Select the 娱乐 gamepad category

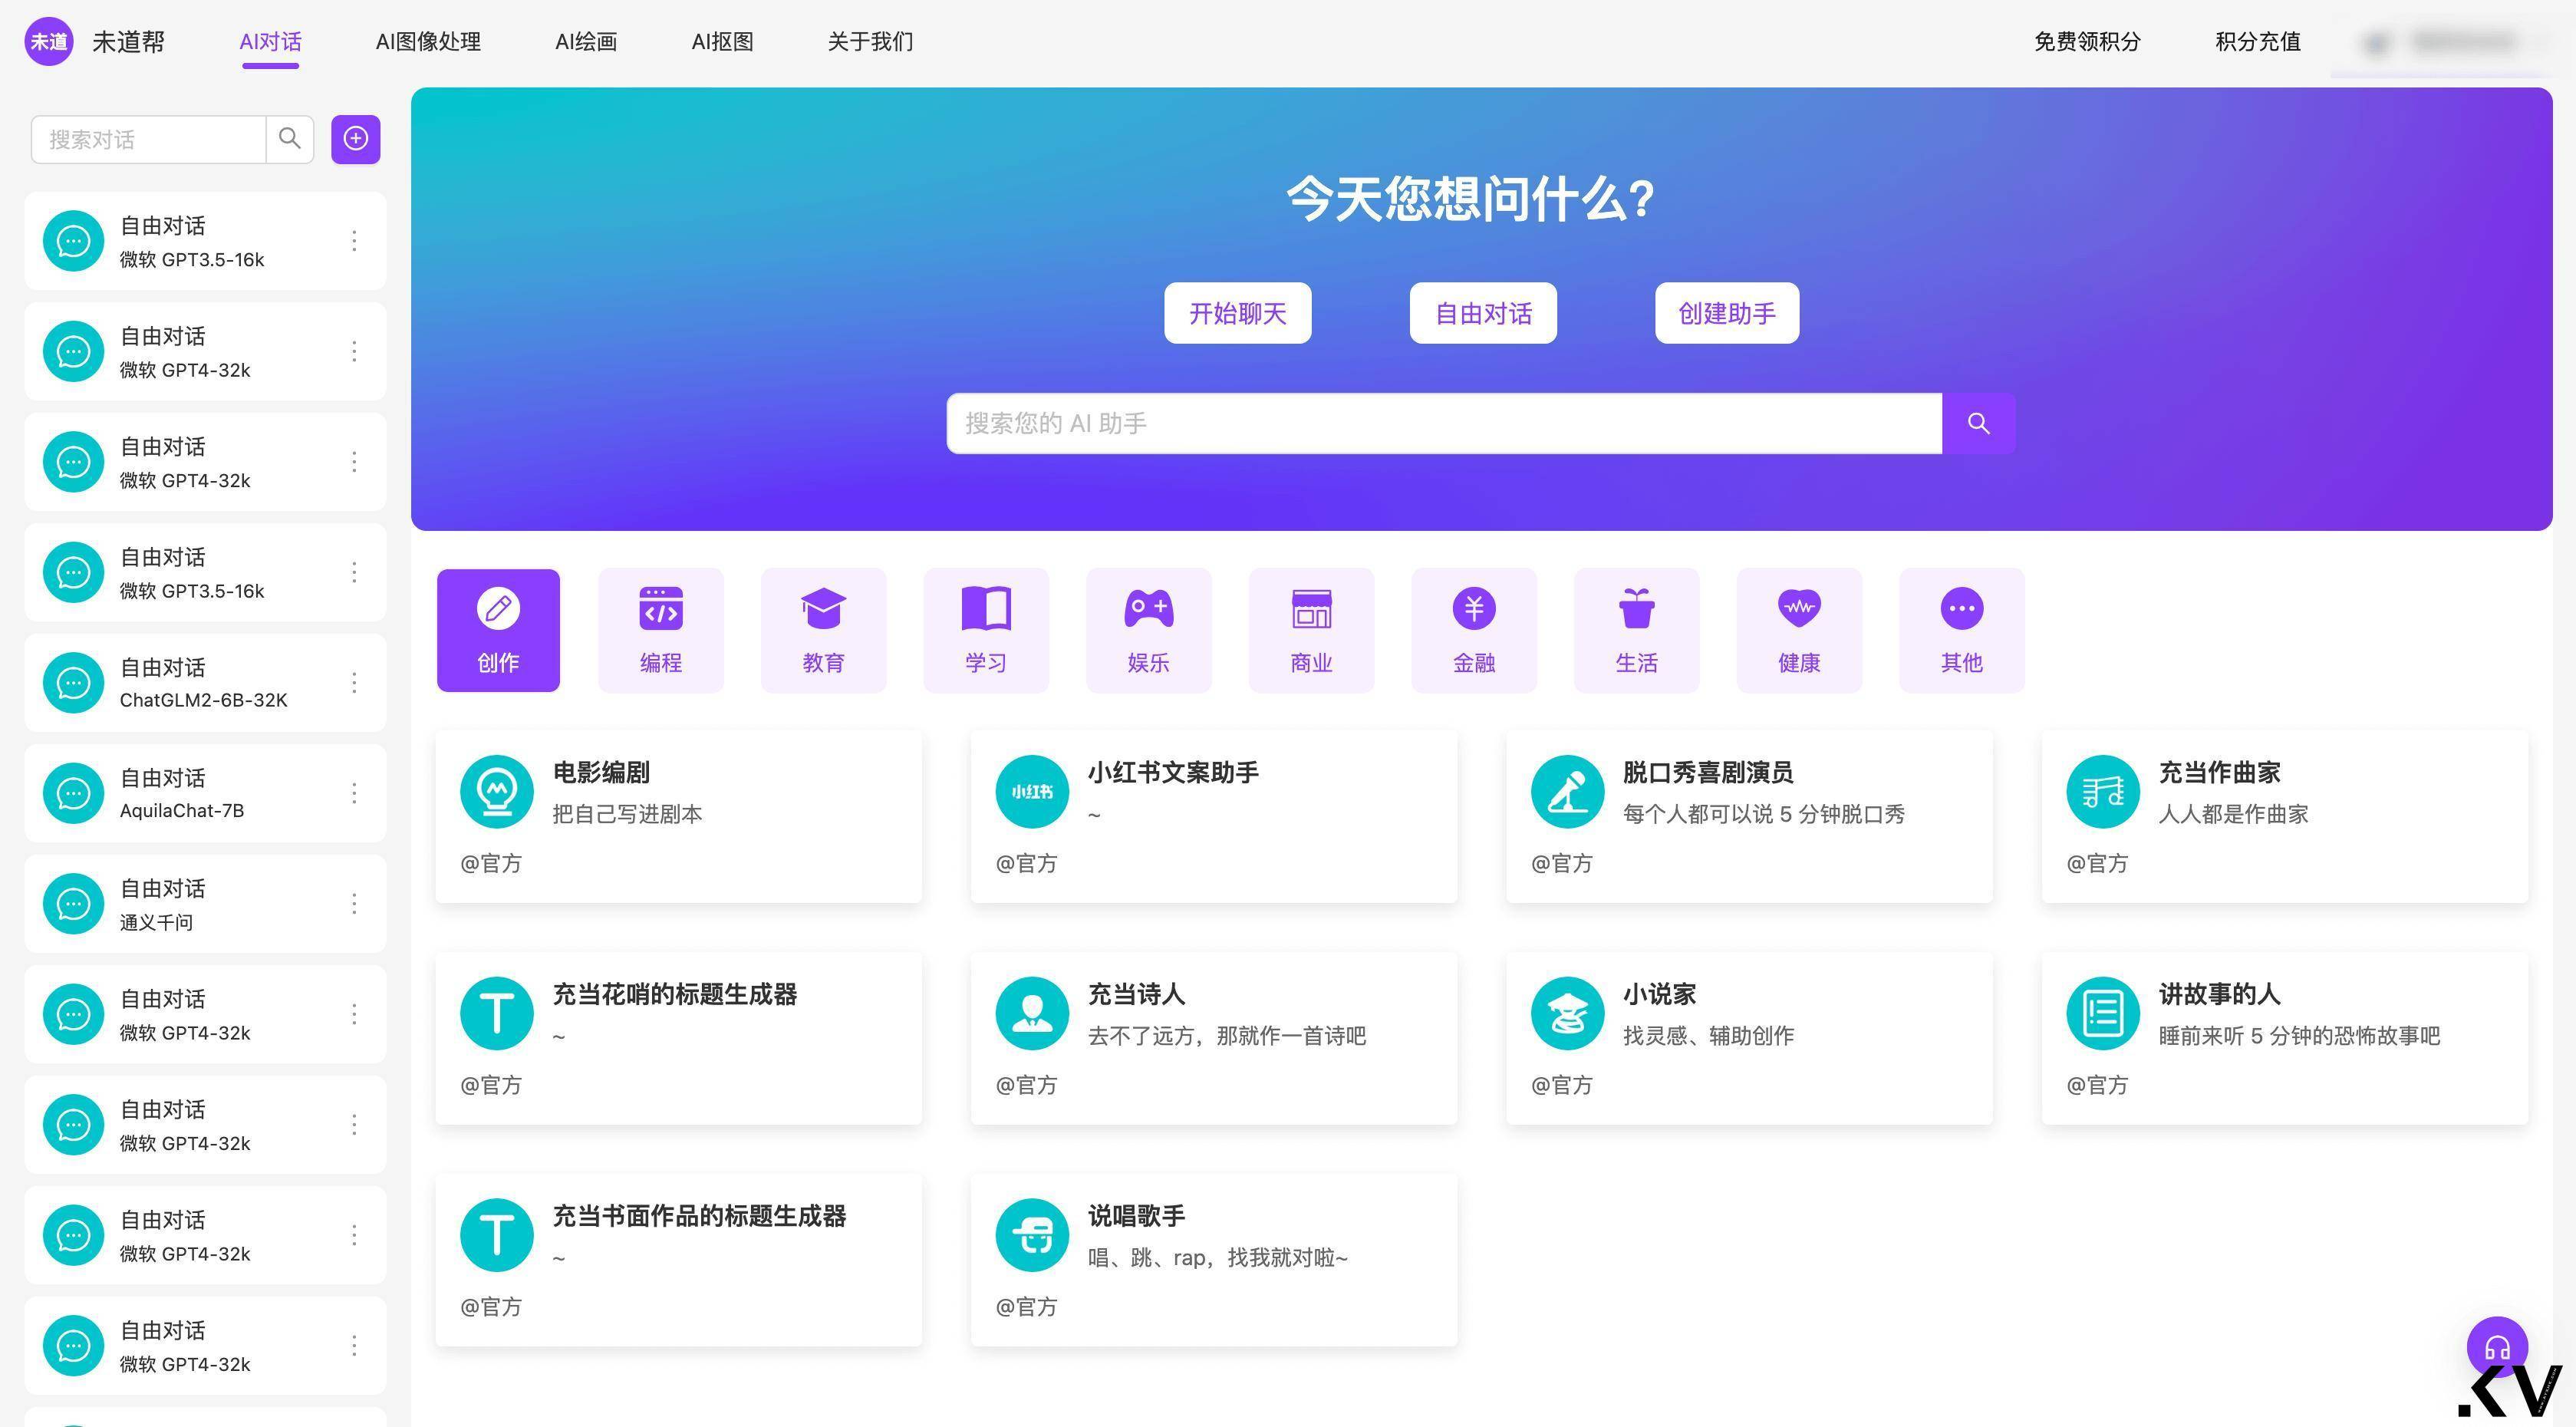(1148, 630)
